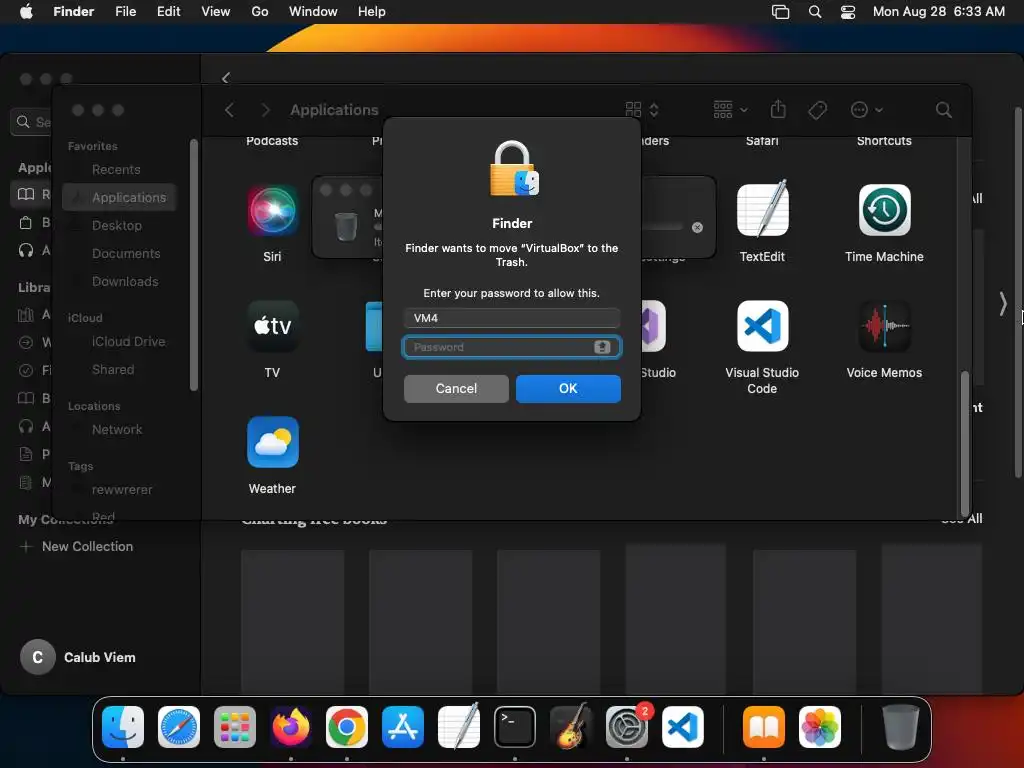The width and height of the screenshot is (1024, 768).
Task: Select the VM4 username field
Action: (x=511, y=318)
